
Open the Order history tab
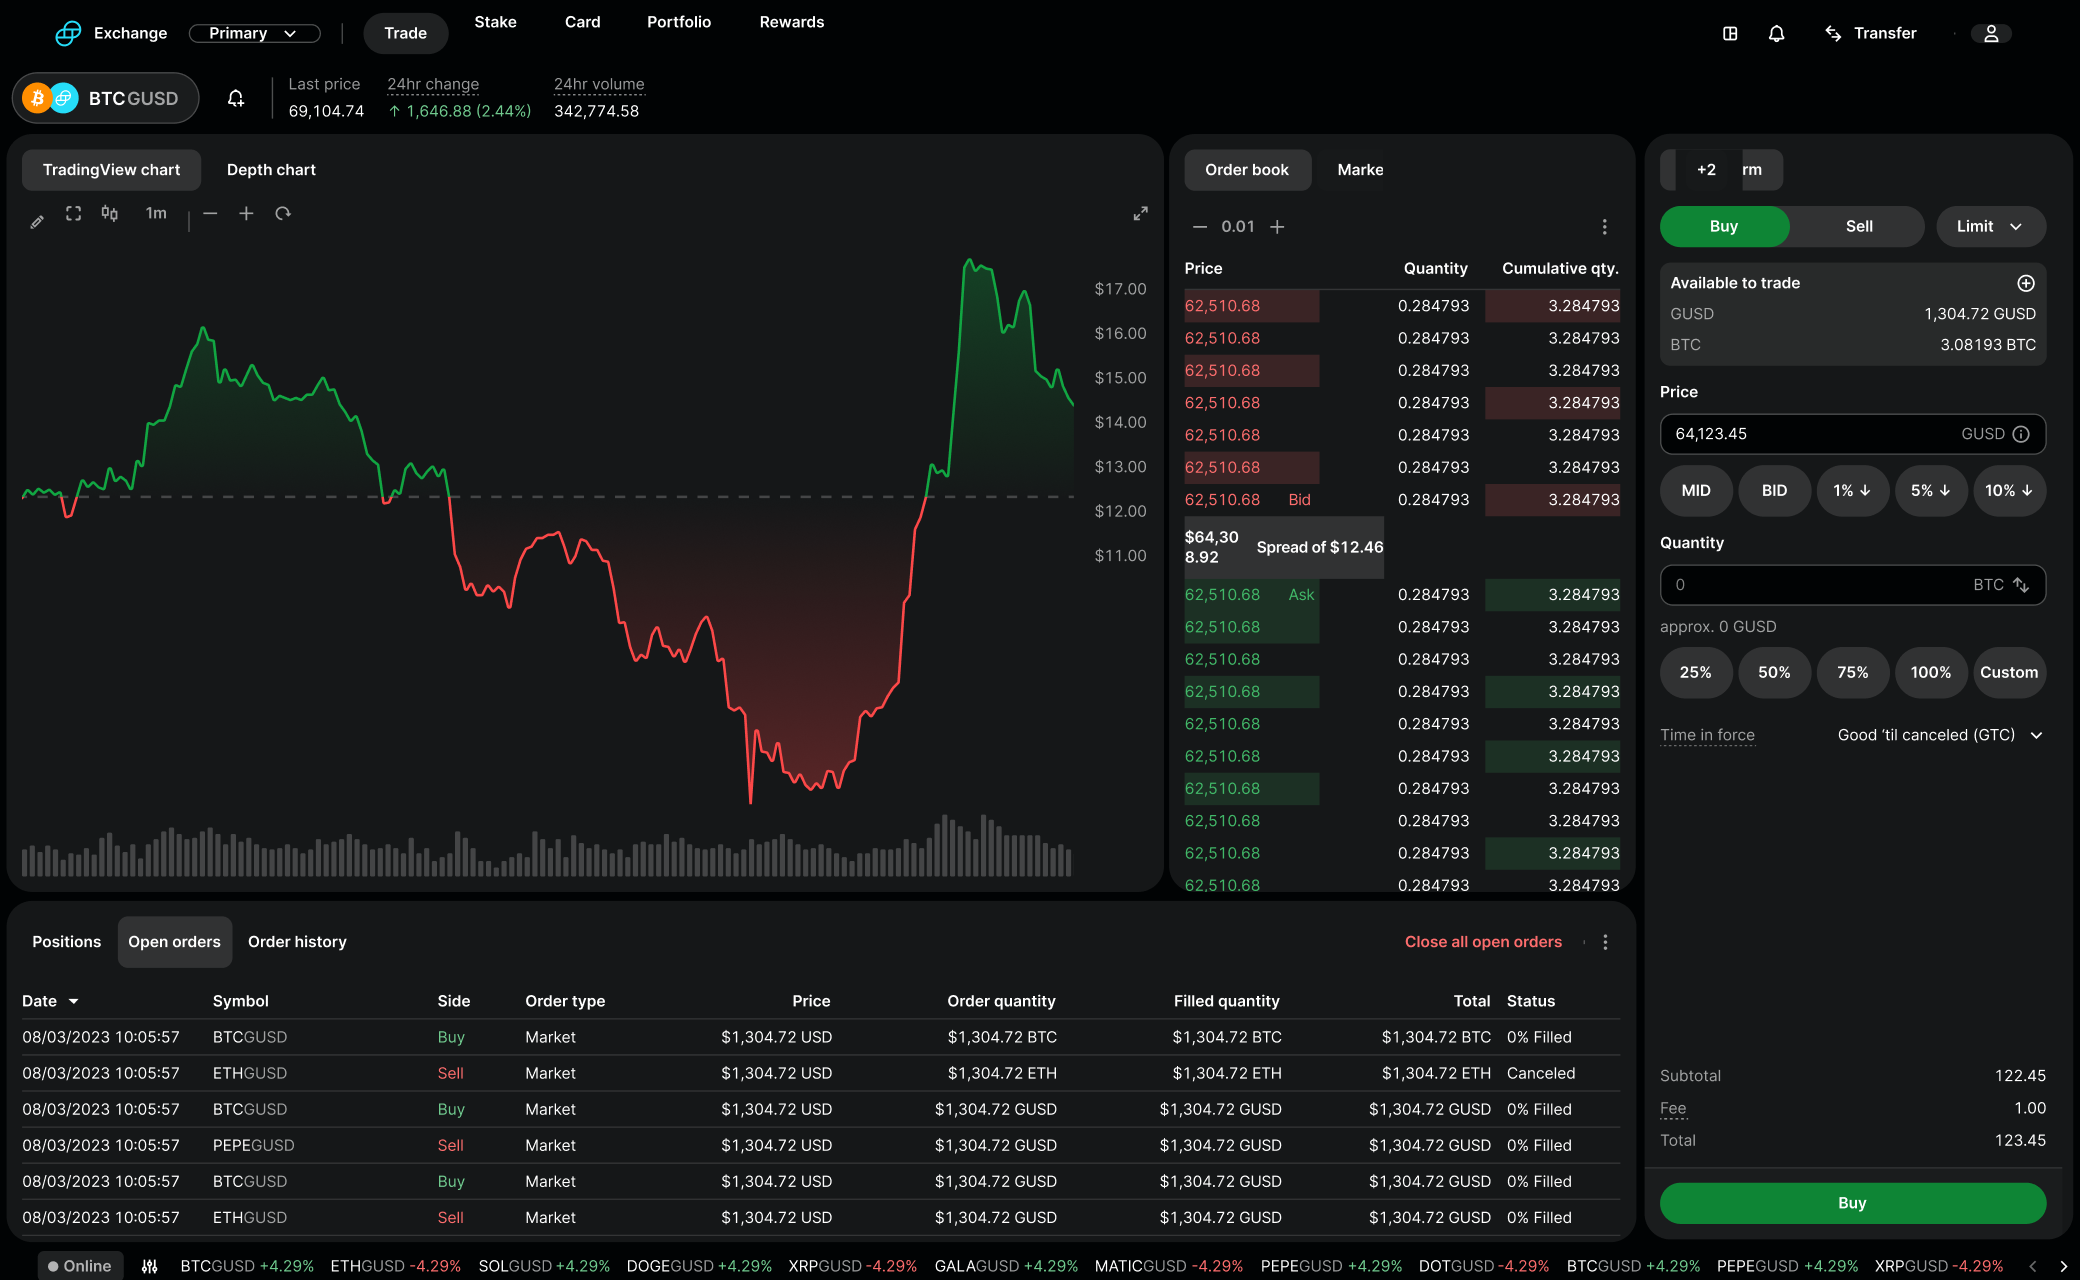(297, 942)
